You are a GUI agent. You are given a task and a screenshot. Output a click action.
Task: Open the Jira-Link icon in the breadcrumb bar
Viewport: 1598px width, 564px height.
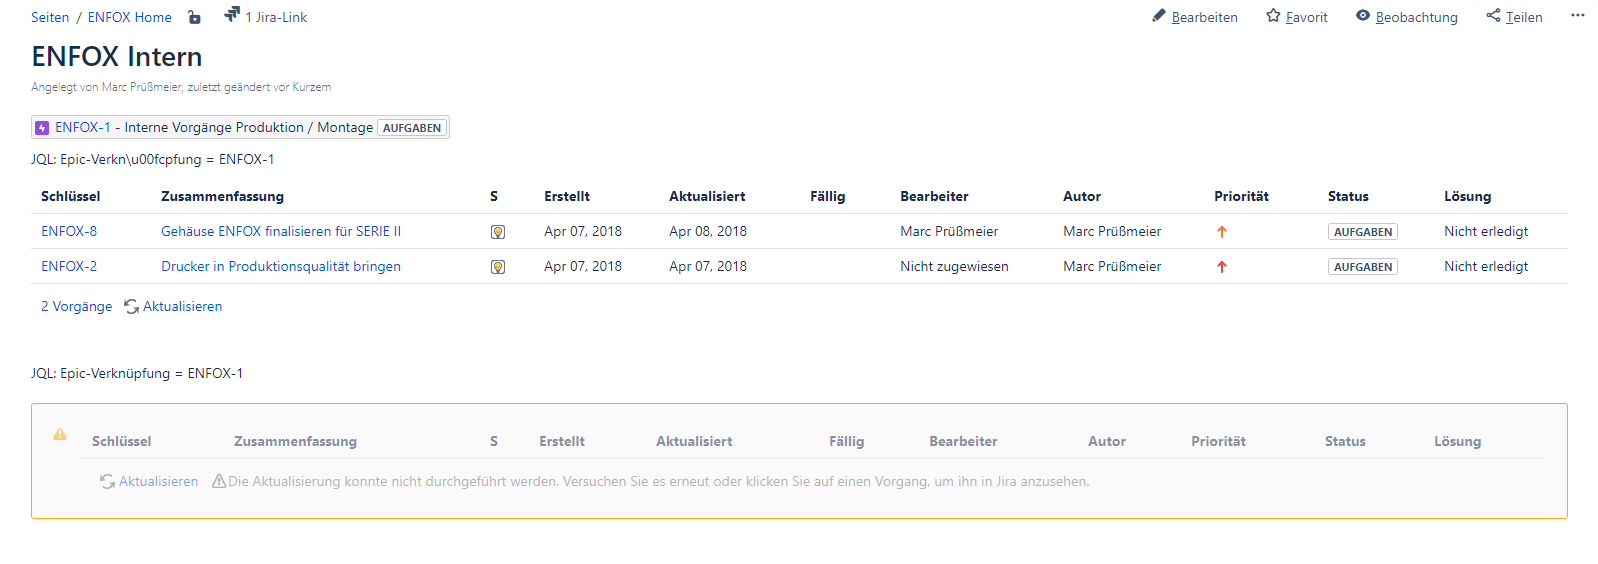232,14
